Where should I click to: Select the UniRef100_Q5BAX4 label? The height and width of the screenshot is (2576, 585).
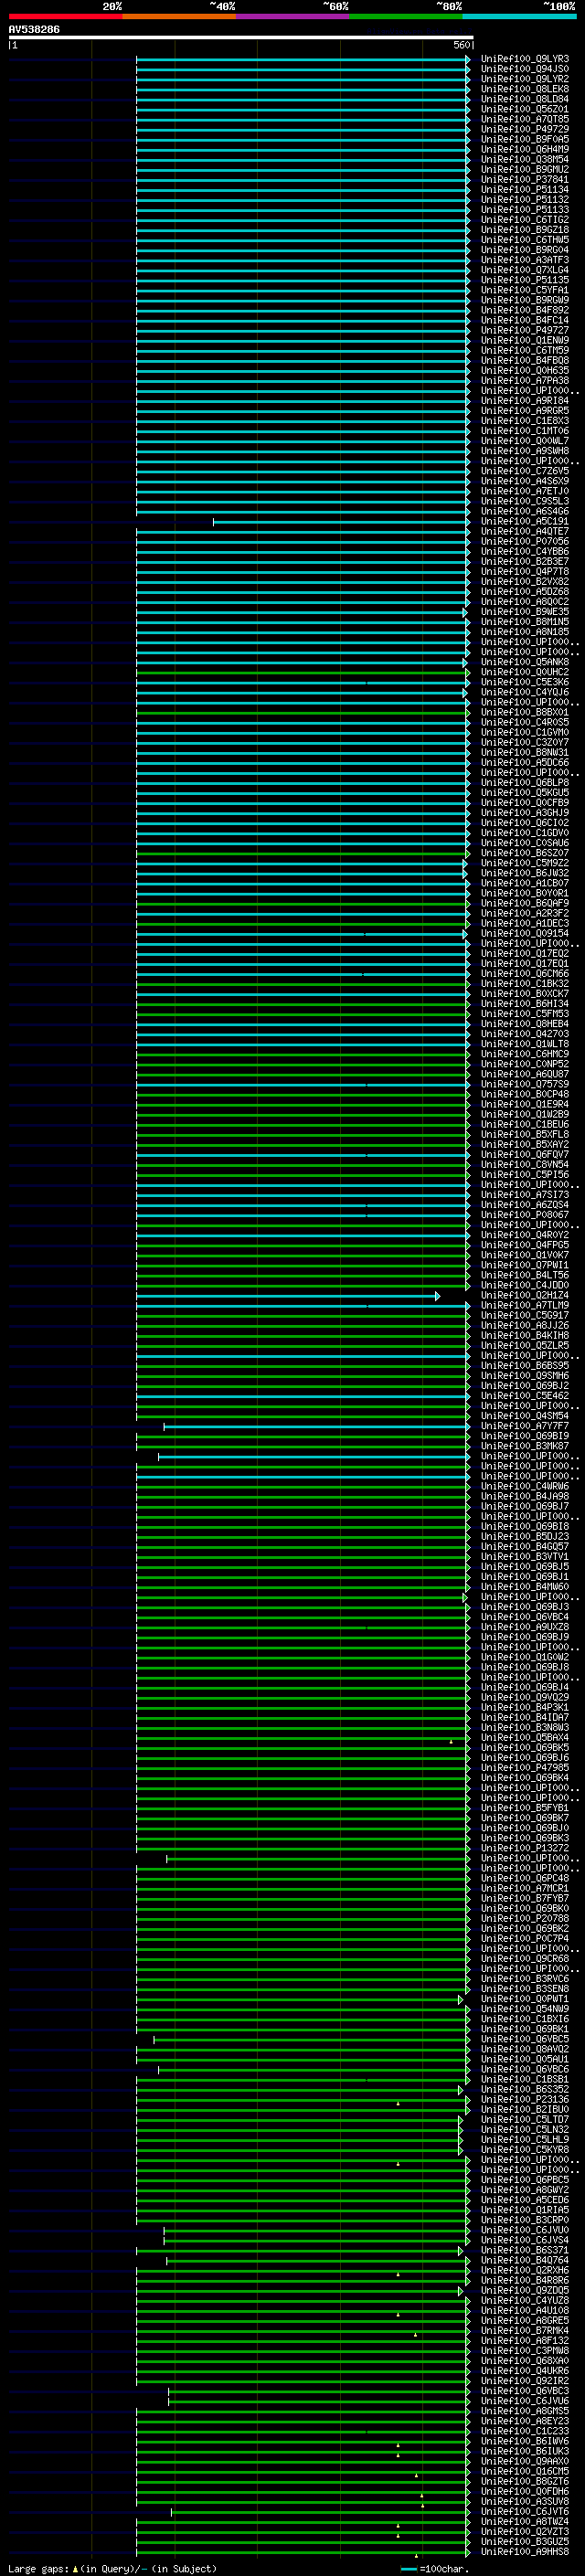(x=525, y=1737)
